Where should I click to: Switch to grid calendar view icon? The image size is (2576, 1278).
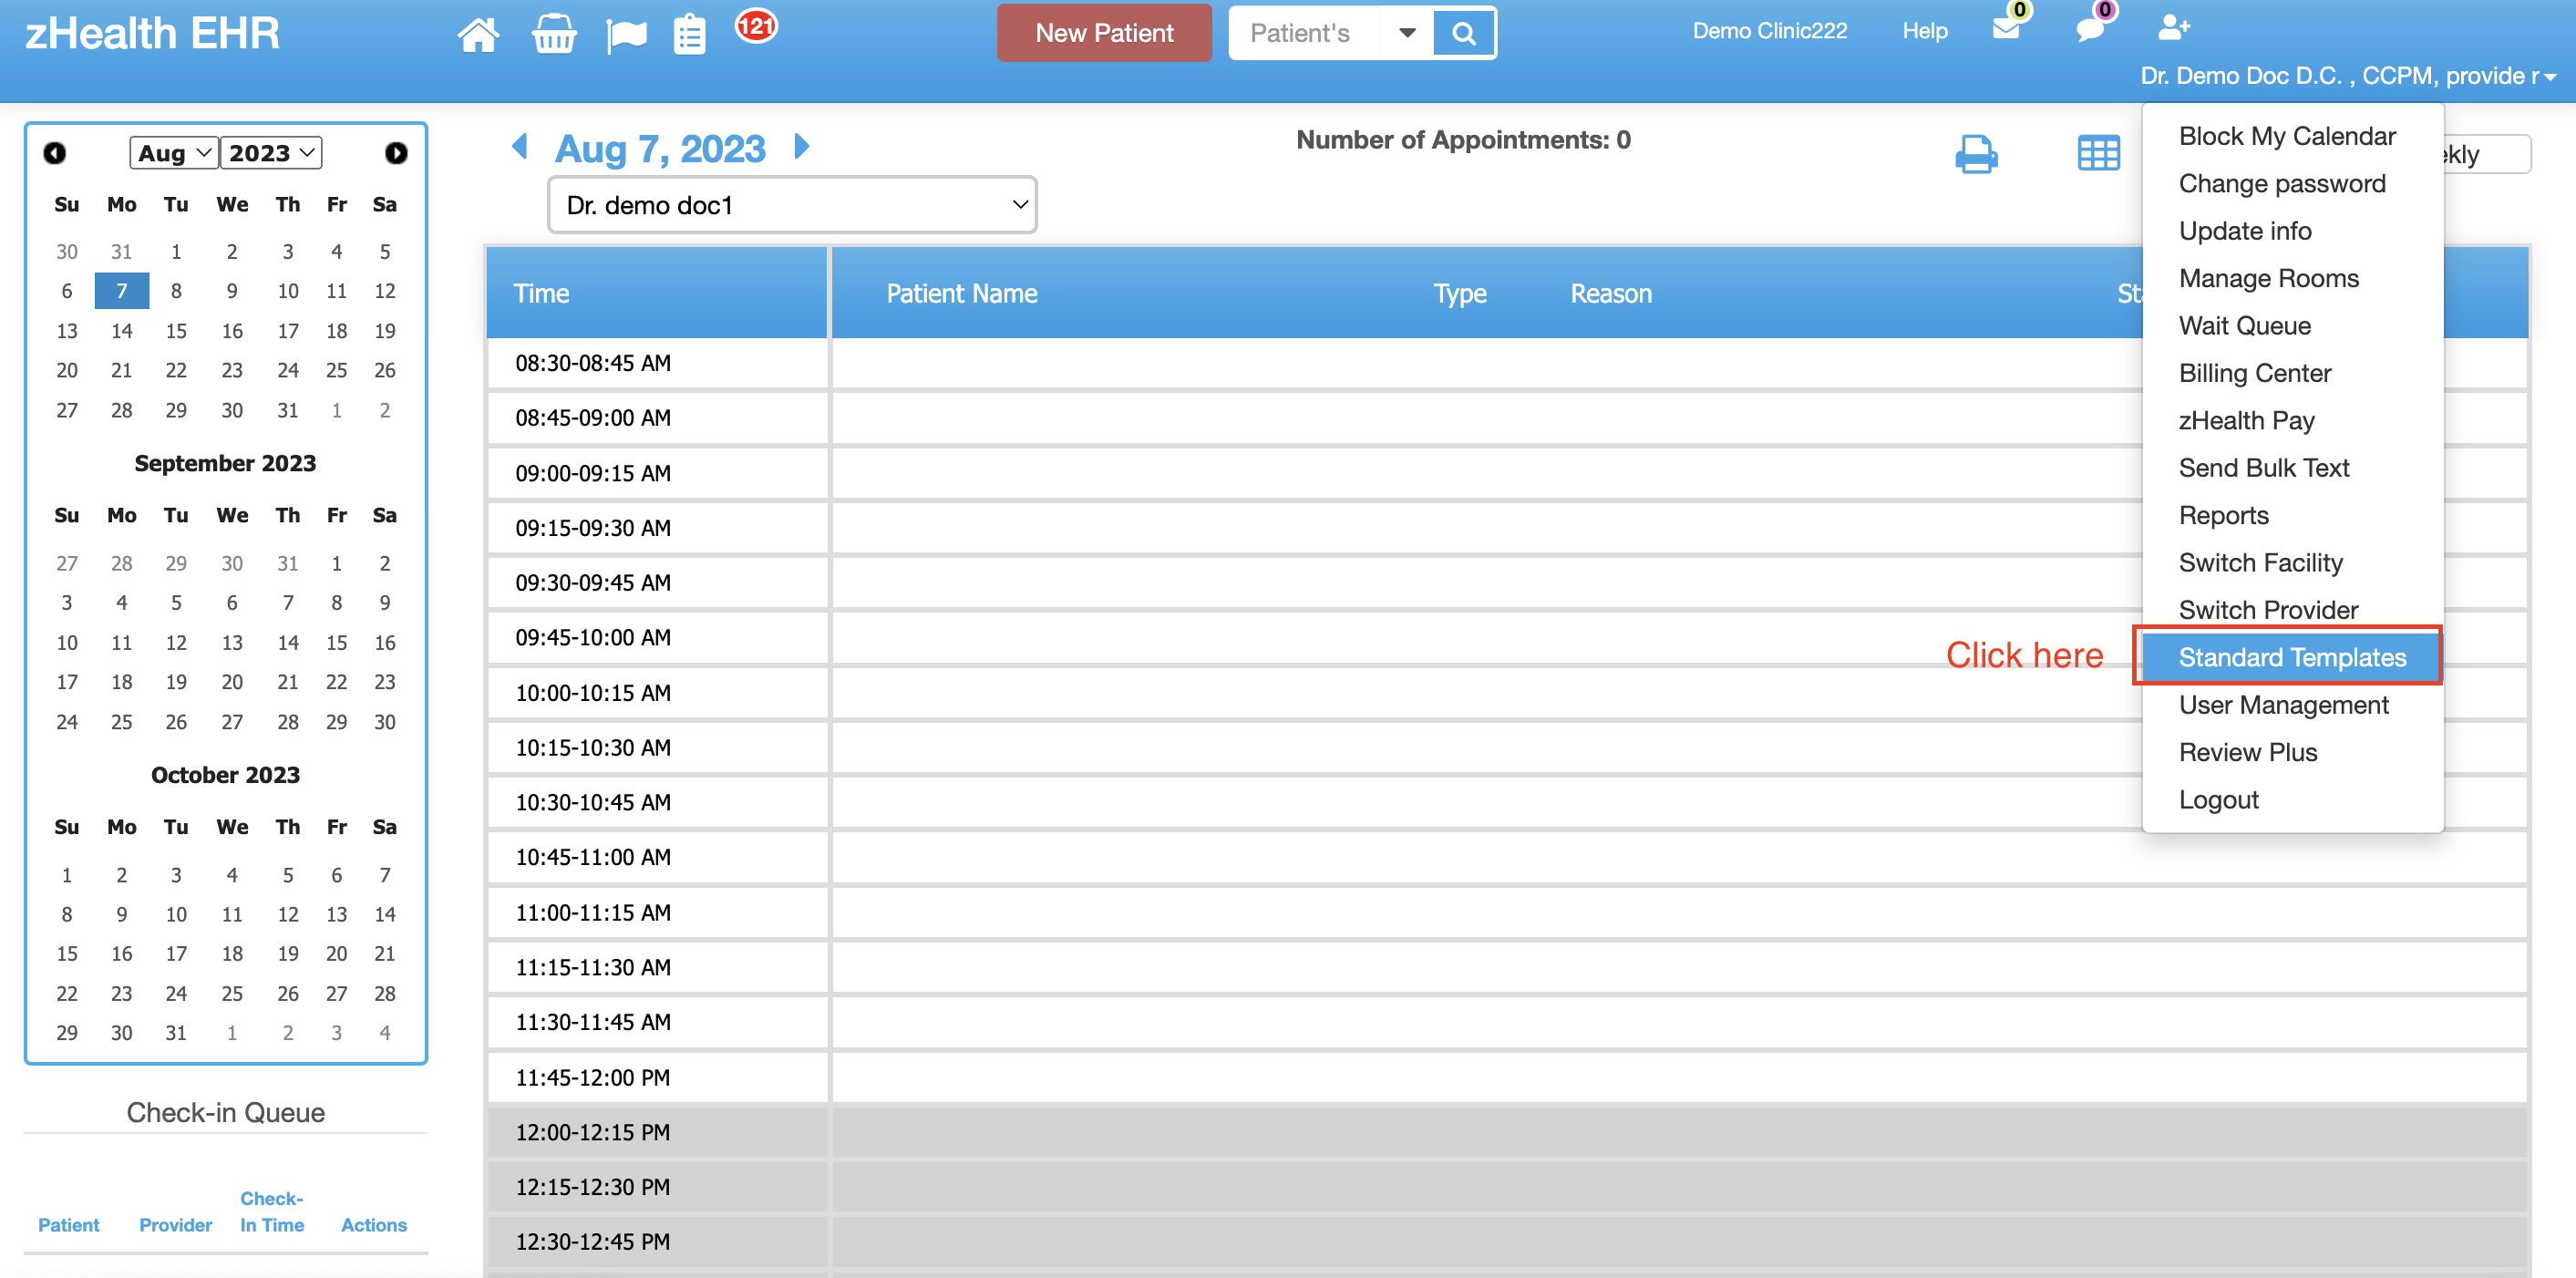[2098, 154]
